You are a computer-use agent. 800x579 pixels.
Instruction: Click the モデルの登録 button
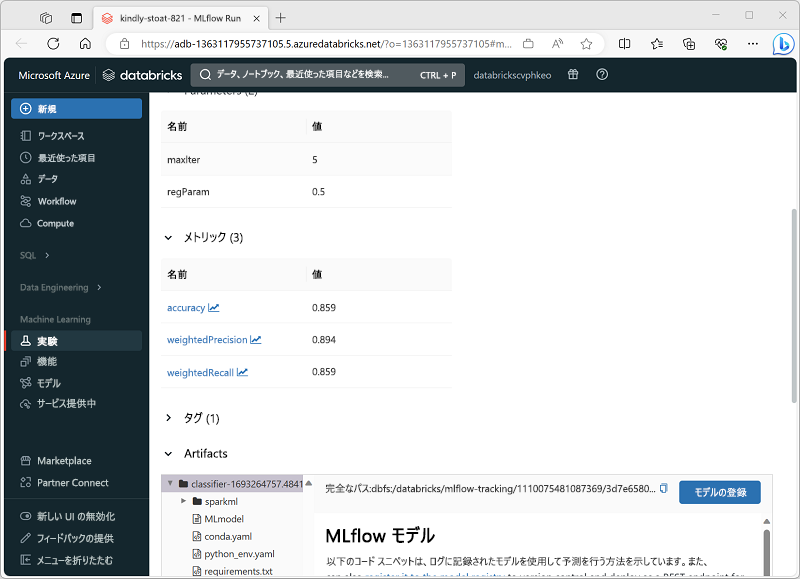[x=719, y=492]
